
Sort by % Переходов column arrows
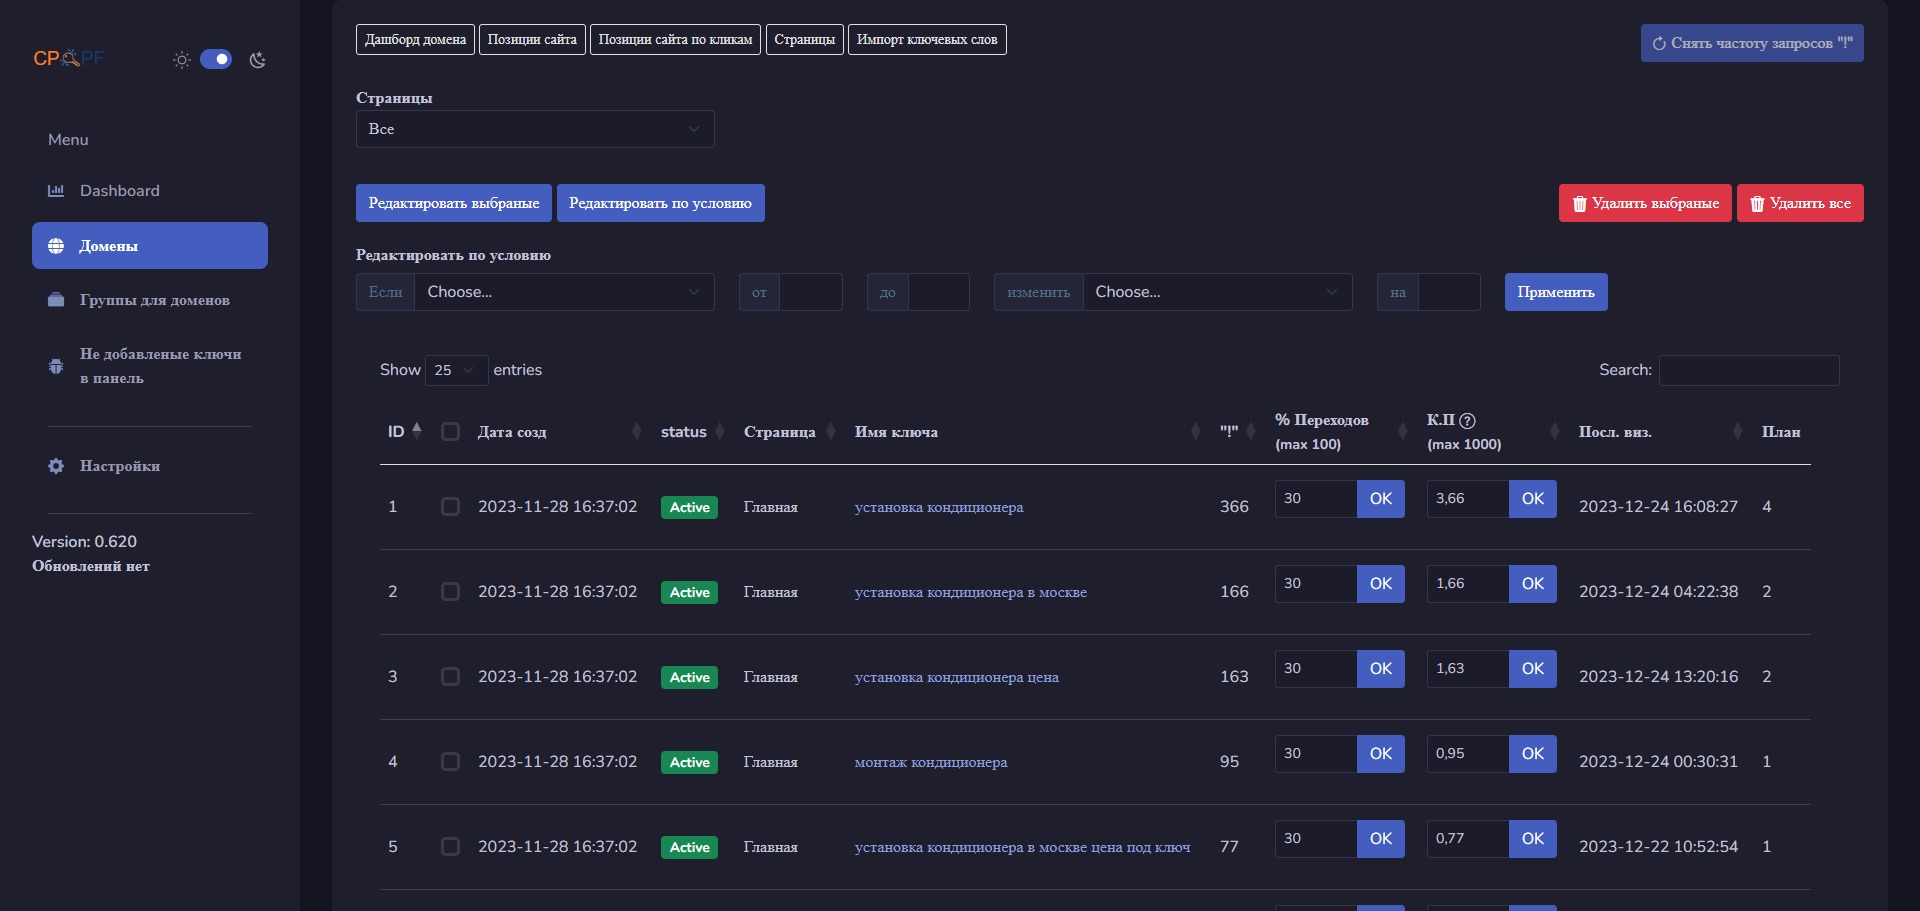pyautogui.click(x=1402, y=432)
